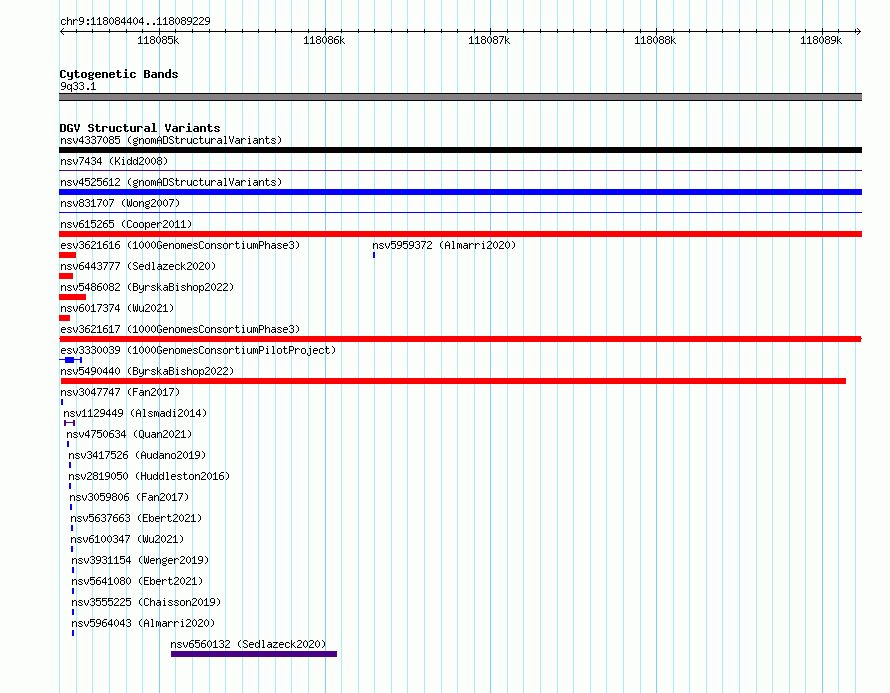Click the gray 9q33.1 cytogenetic band bar

pyautogui.click(x=460, y=97)
